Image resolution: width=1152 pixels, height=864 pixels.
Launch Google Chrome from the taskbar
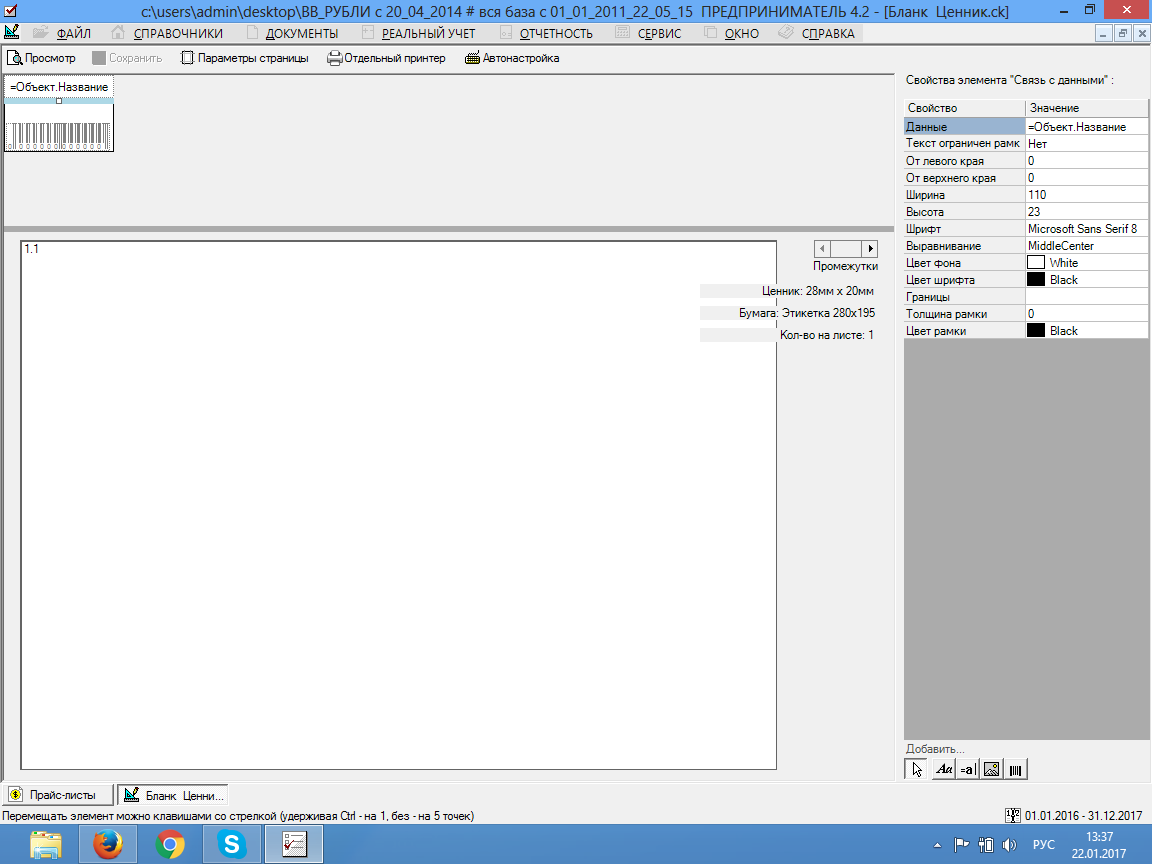pyautogui.click(x=170, y=844)
